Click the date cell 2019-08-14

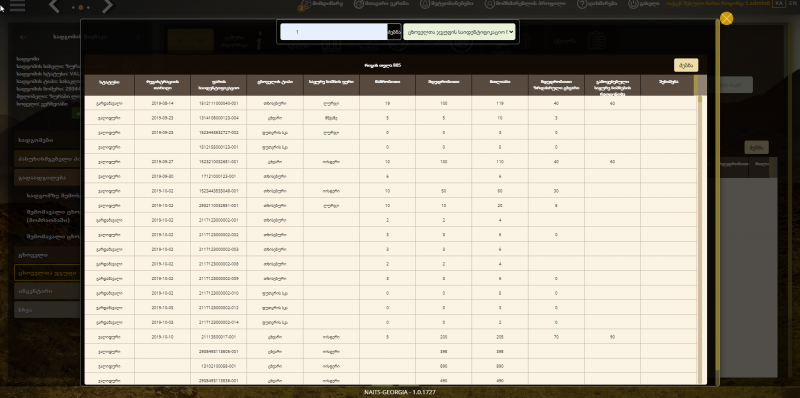click(162, 103)
